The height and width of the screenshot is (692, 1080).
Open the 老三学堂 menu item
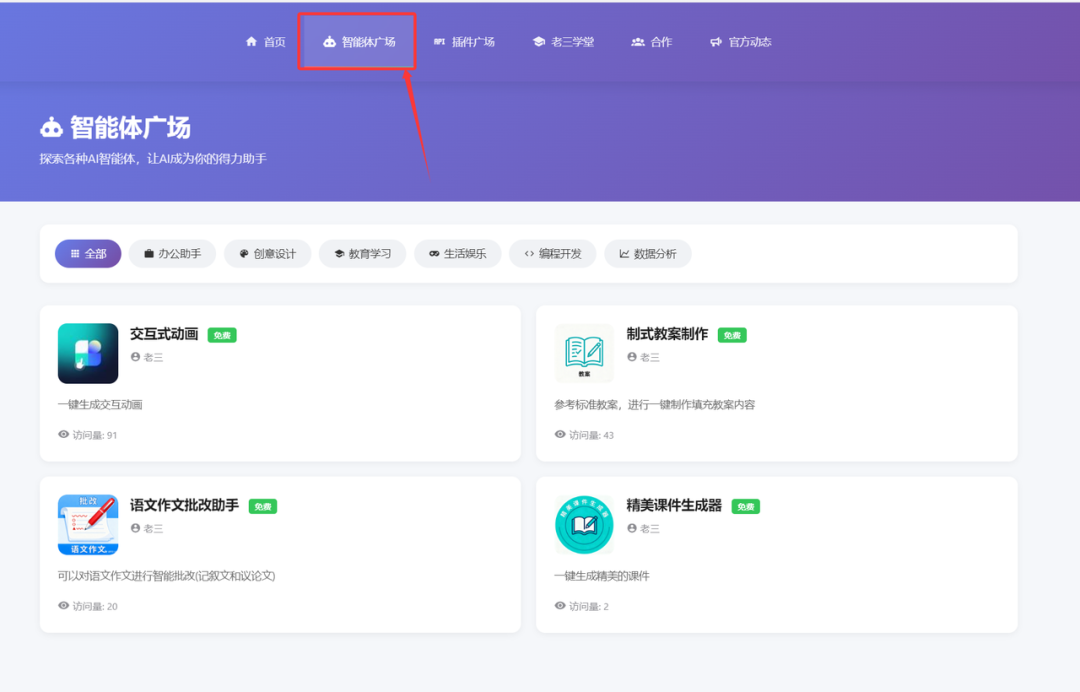(563, 41)
